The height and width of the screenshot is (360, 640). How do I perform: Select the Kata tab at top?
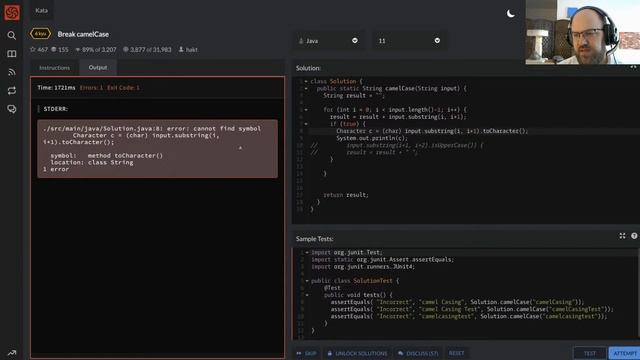click(x=42, y=10)
